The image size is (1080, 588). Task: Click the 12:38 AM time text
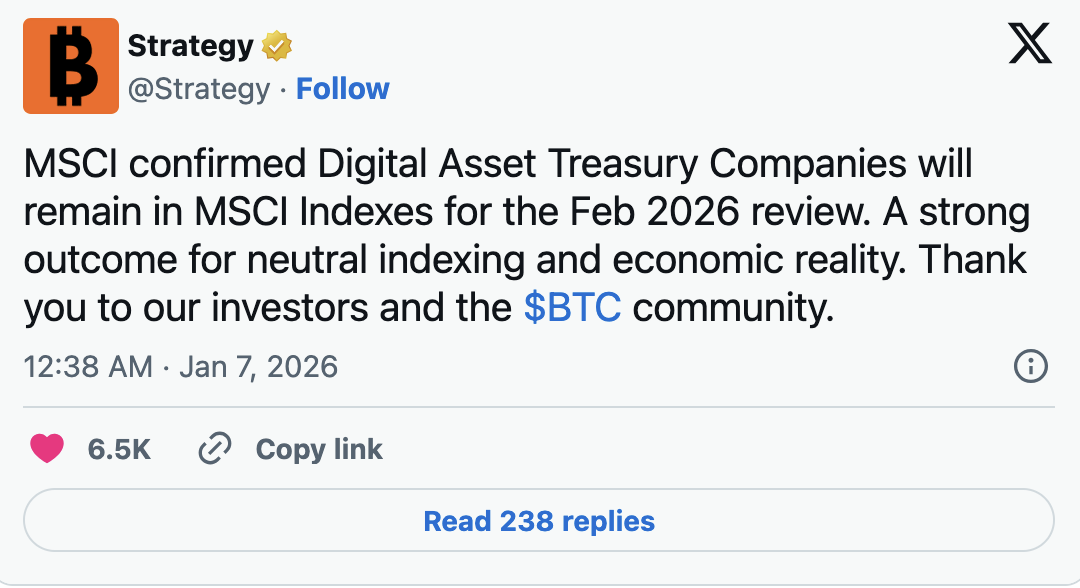(x=88, y=367)
